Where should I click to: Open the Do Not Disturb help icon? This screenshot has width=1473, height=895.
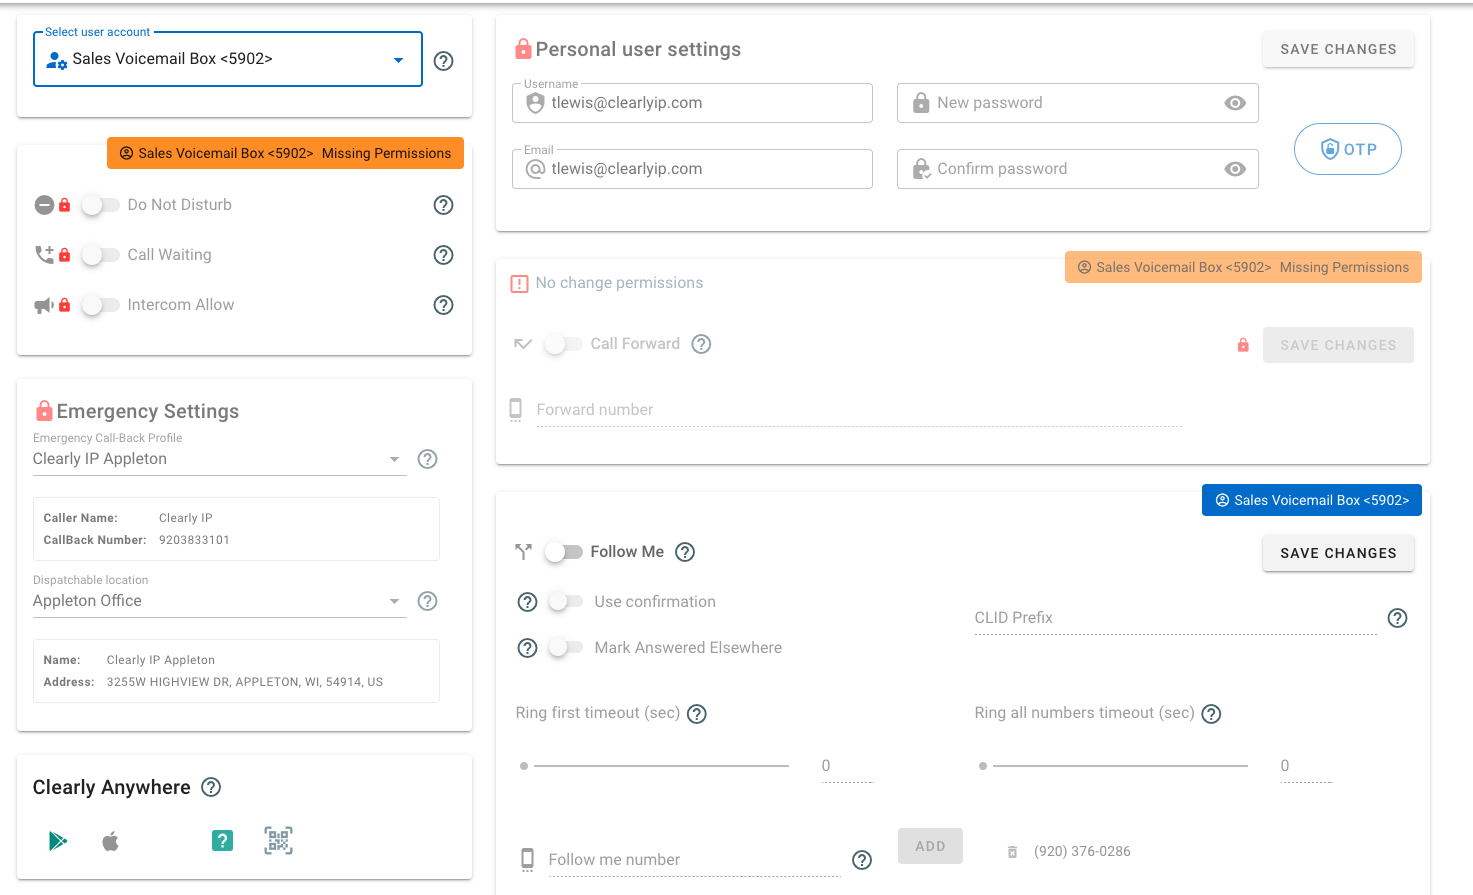click(443, 205)
